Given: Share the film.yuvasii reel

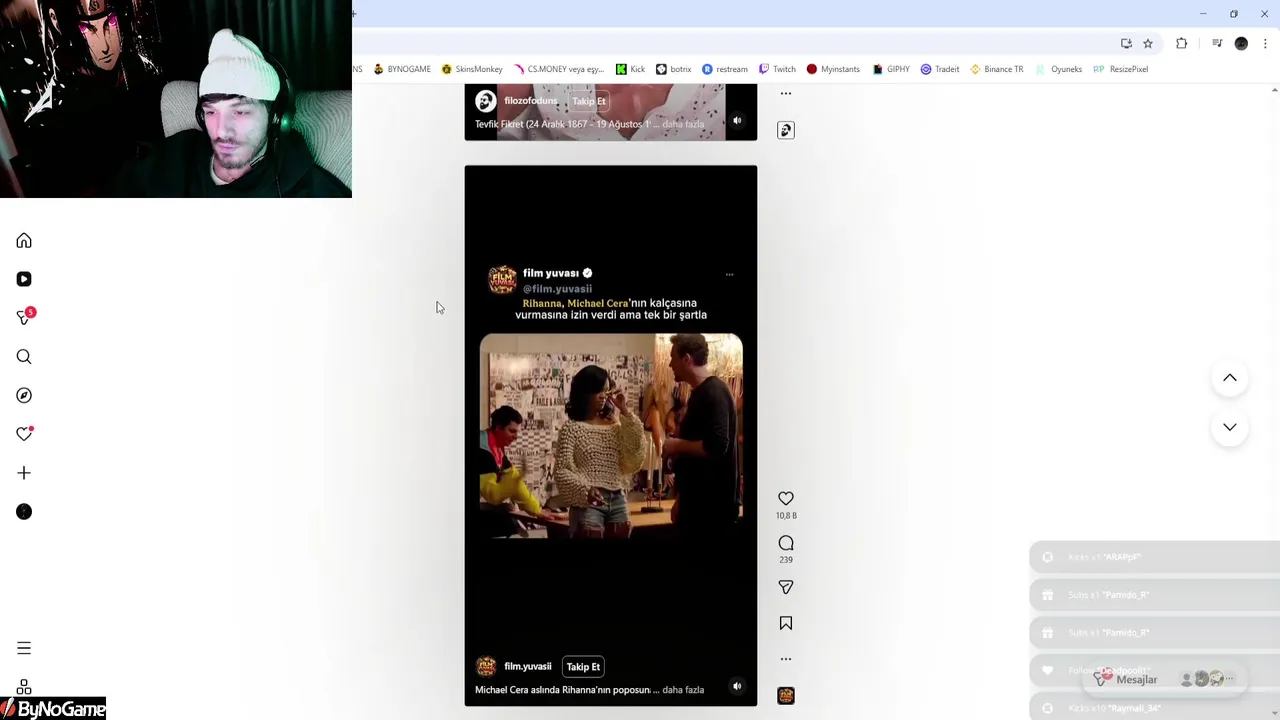Looking at the screenshot, I should (x=786, y=587).
